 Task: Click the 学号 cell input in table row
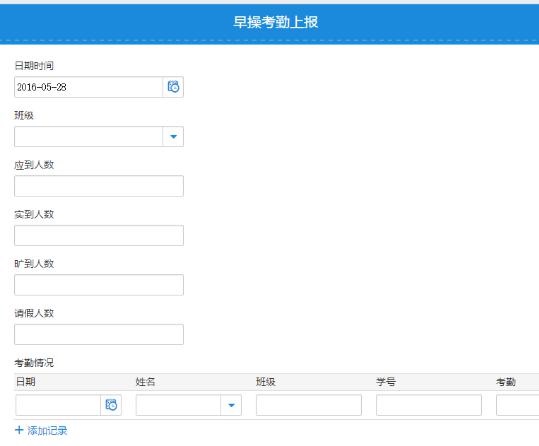[x=429, y=405]
